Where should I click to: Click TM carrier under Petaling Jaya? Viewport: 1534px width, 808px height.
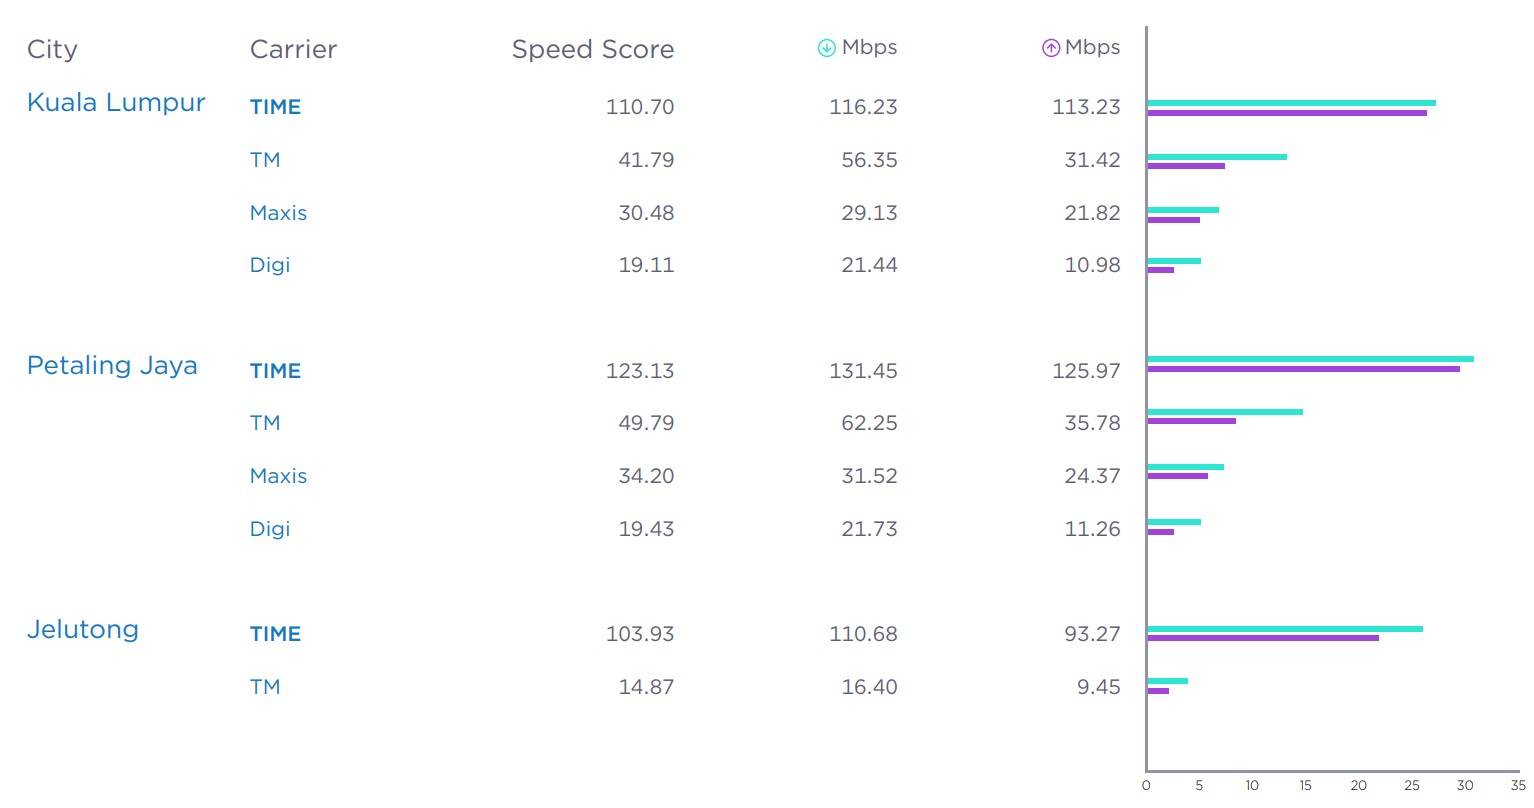pyautogui.click(x=265, y=423)
